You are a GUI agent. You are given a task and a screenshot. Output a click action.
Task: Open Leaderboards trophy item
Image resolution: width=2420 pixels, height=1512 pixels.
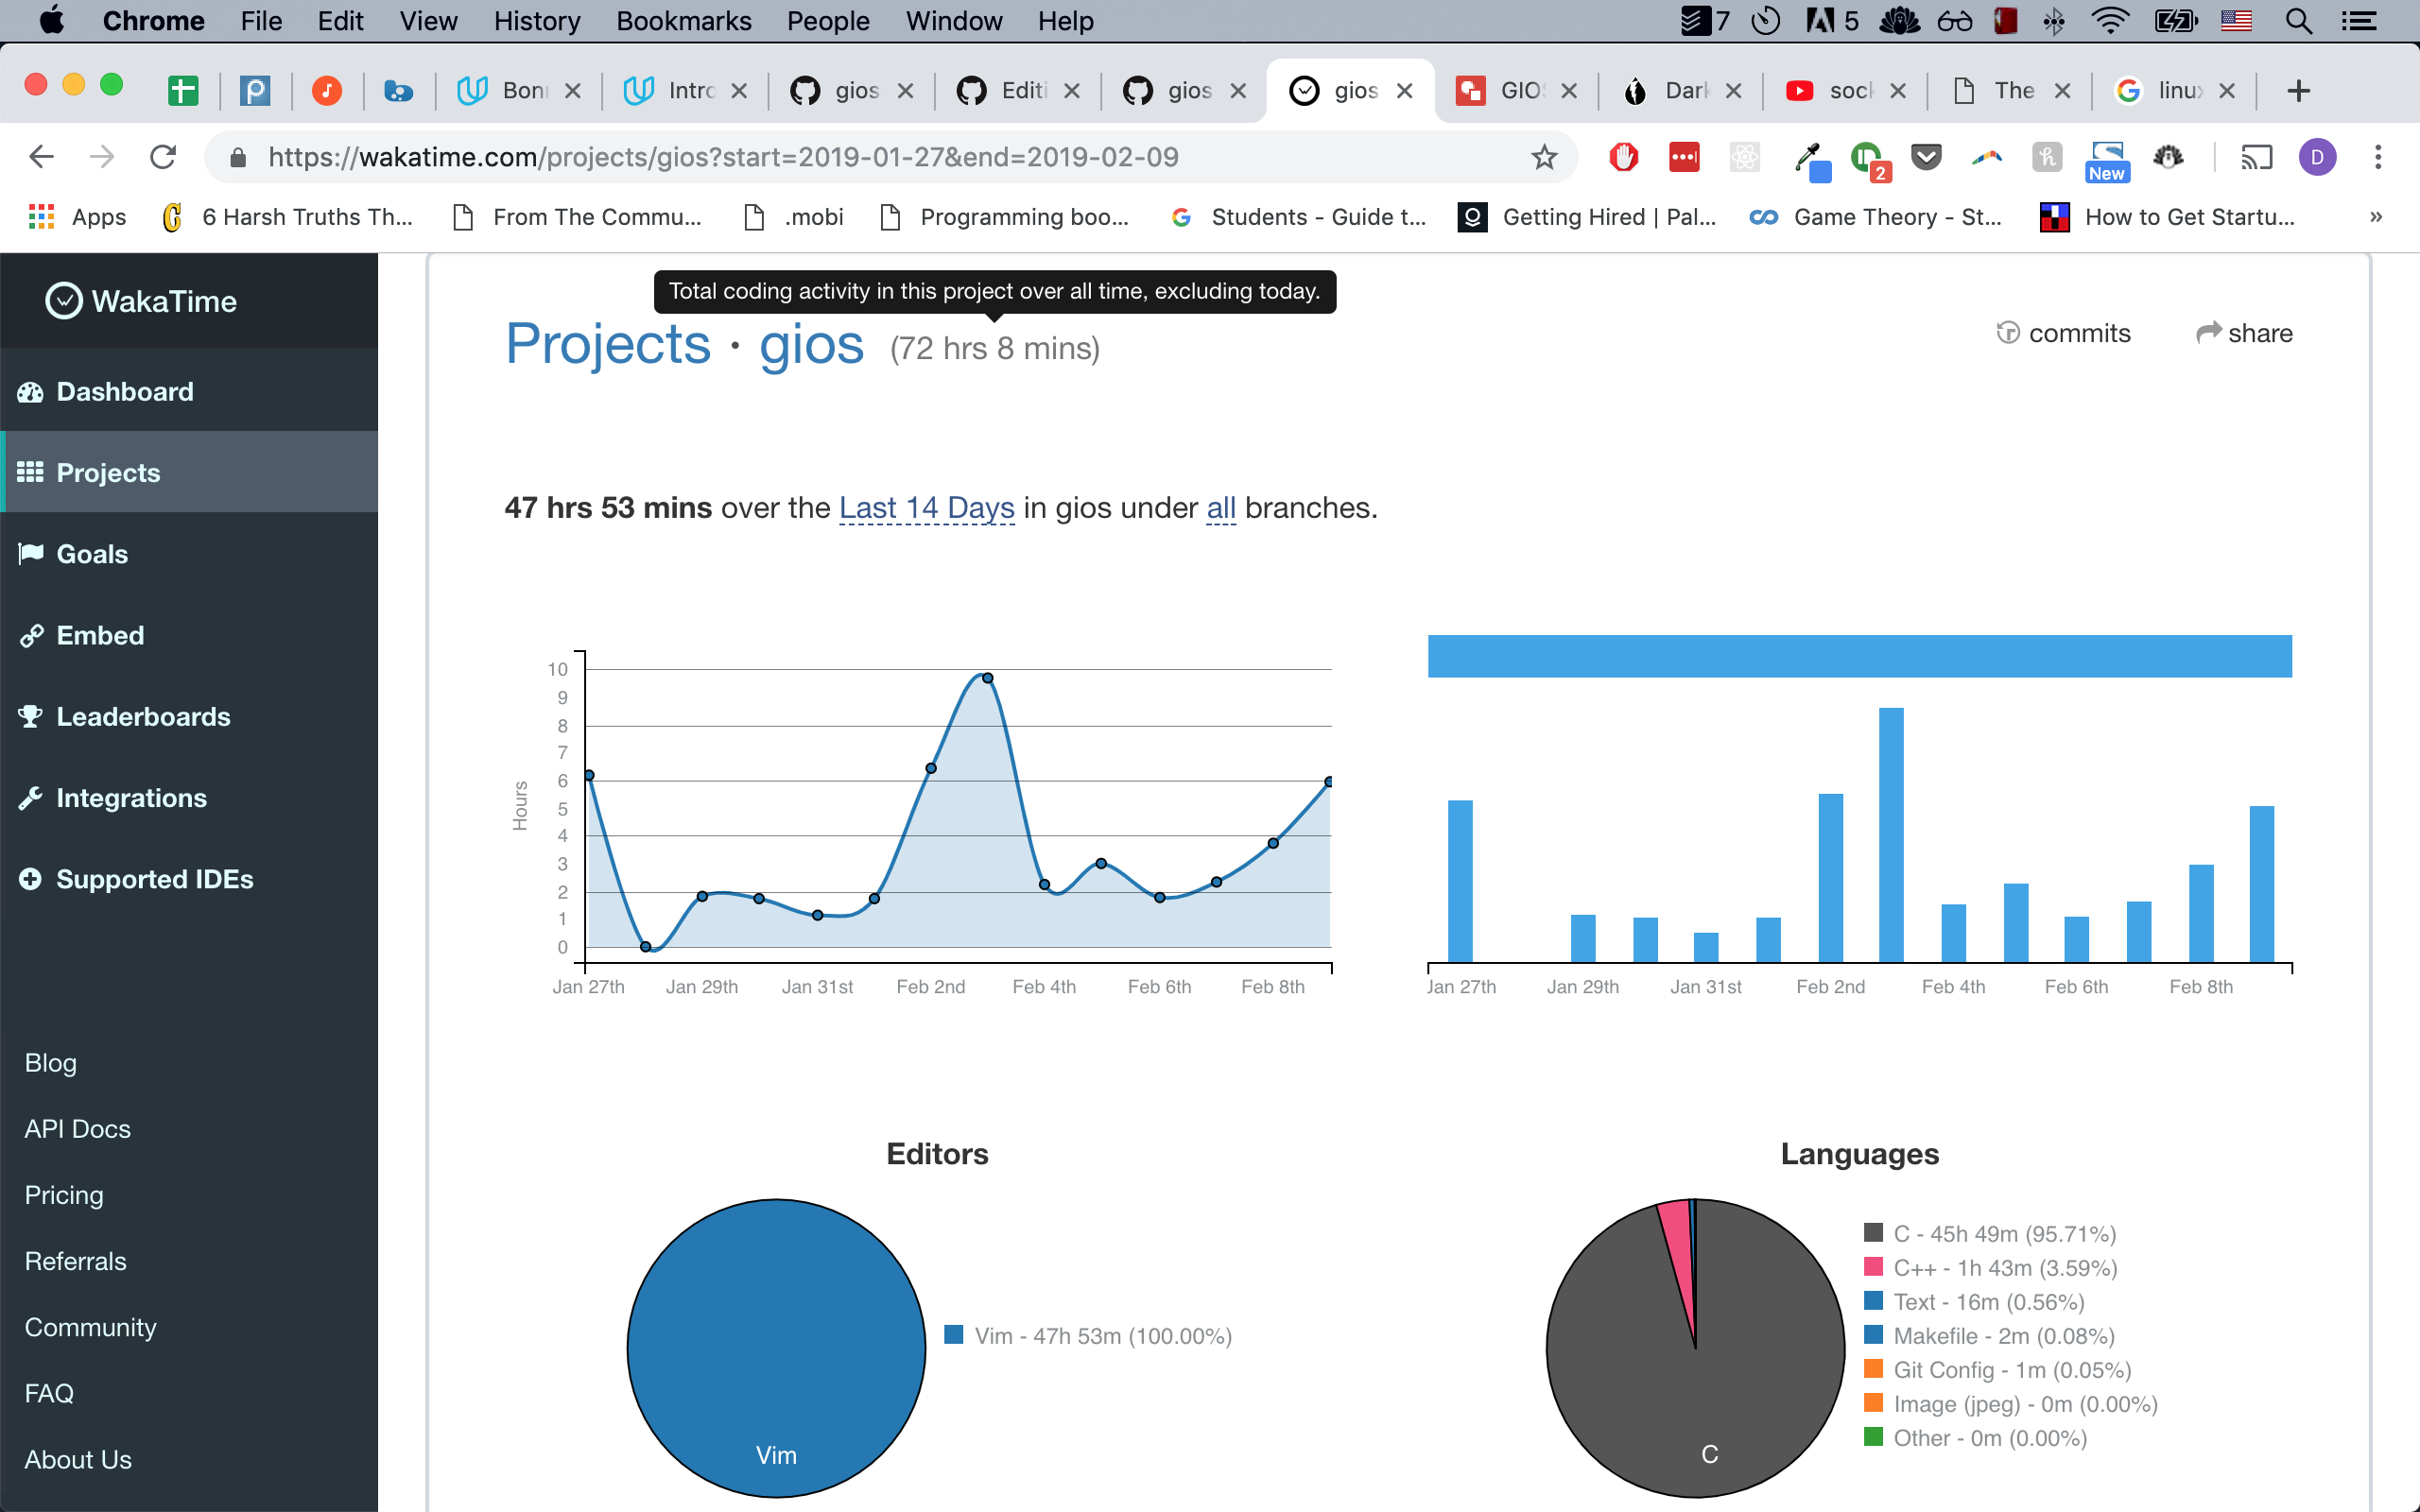(x=31, y=716)
